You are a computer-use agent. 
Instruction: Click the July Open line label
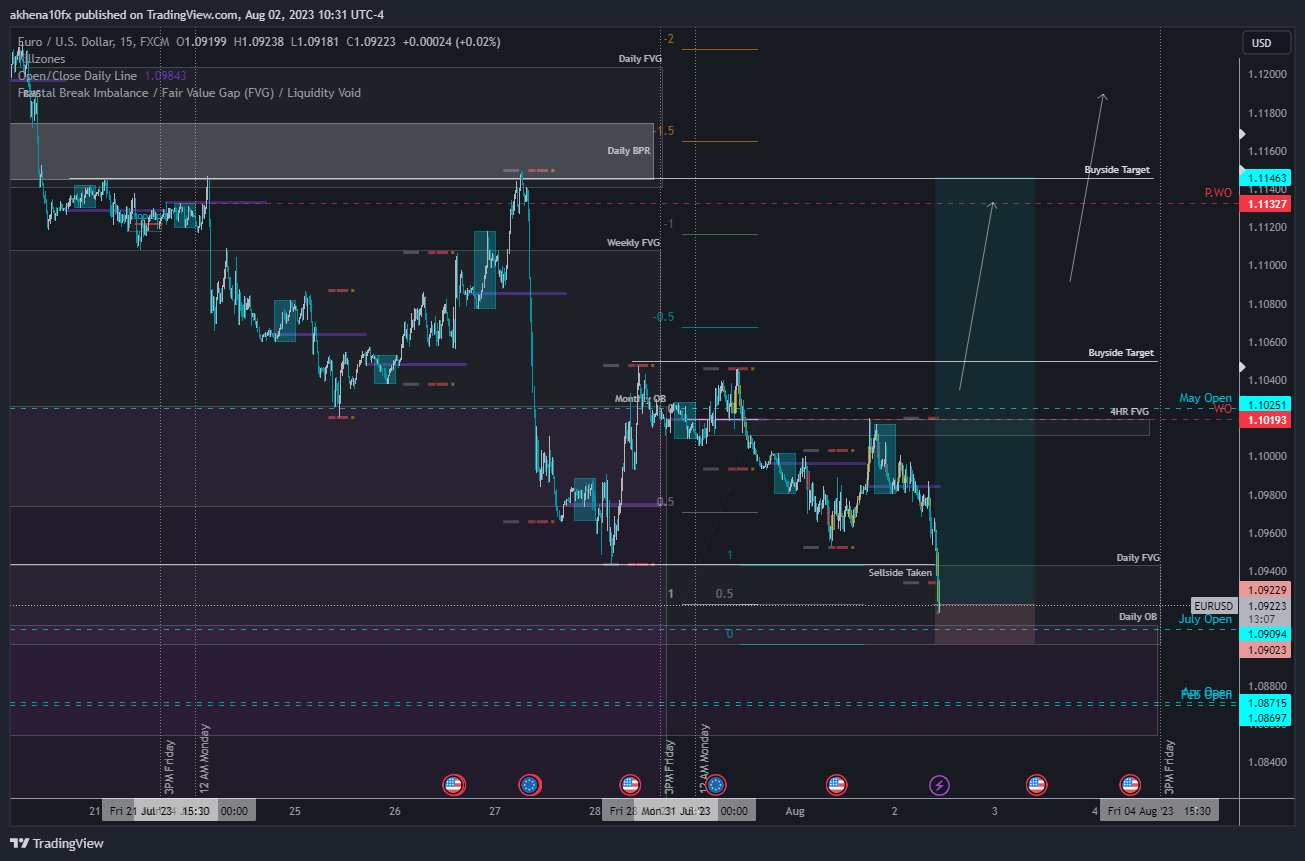tap(1205, 619)
